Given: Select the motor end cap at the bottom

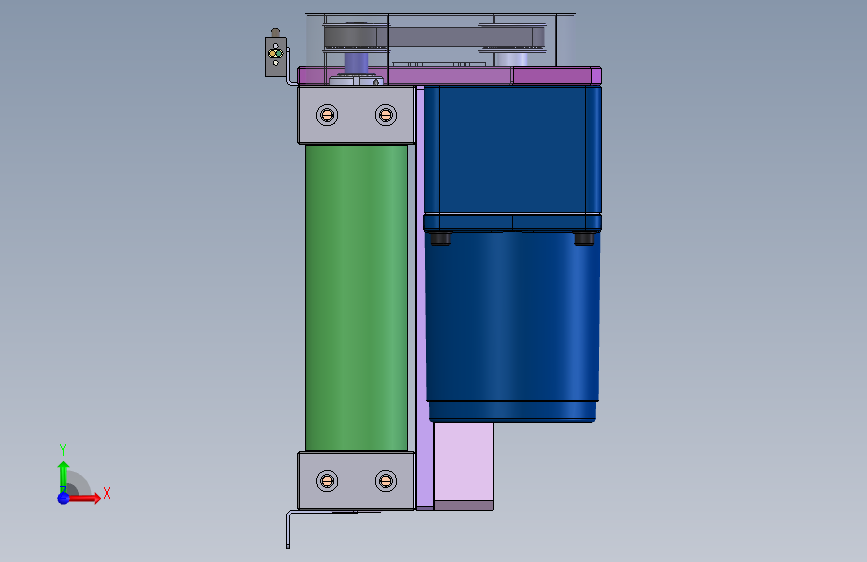Looking at the screenshot, I should pos(513,412).
